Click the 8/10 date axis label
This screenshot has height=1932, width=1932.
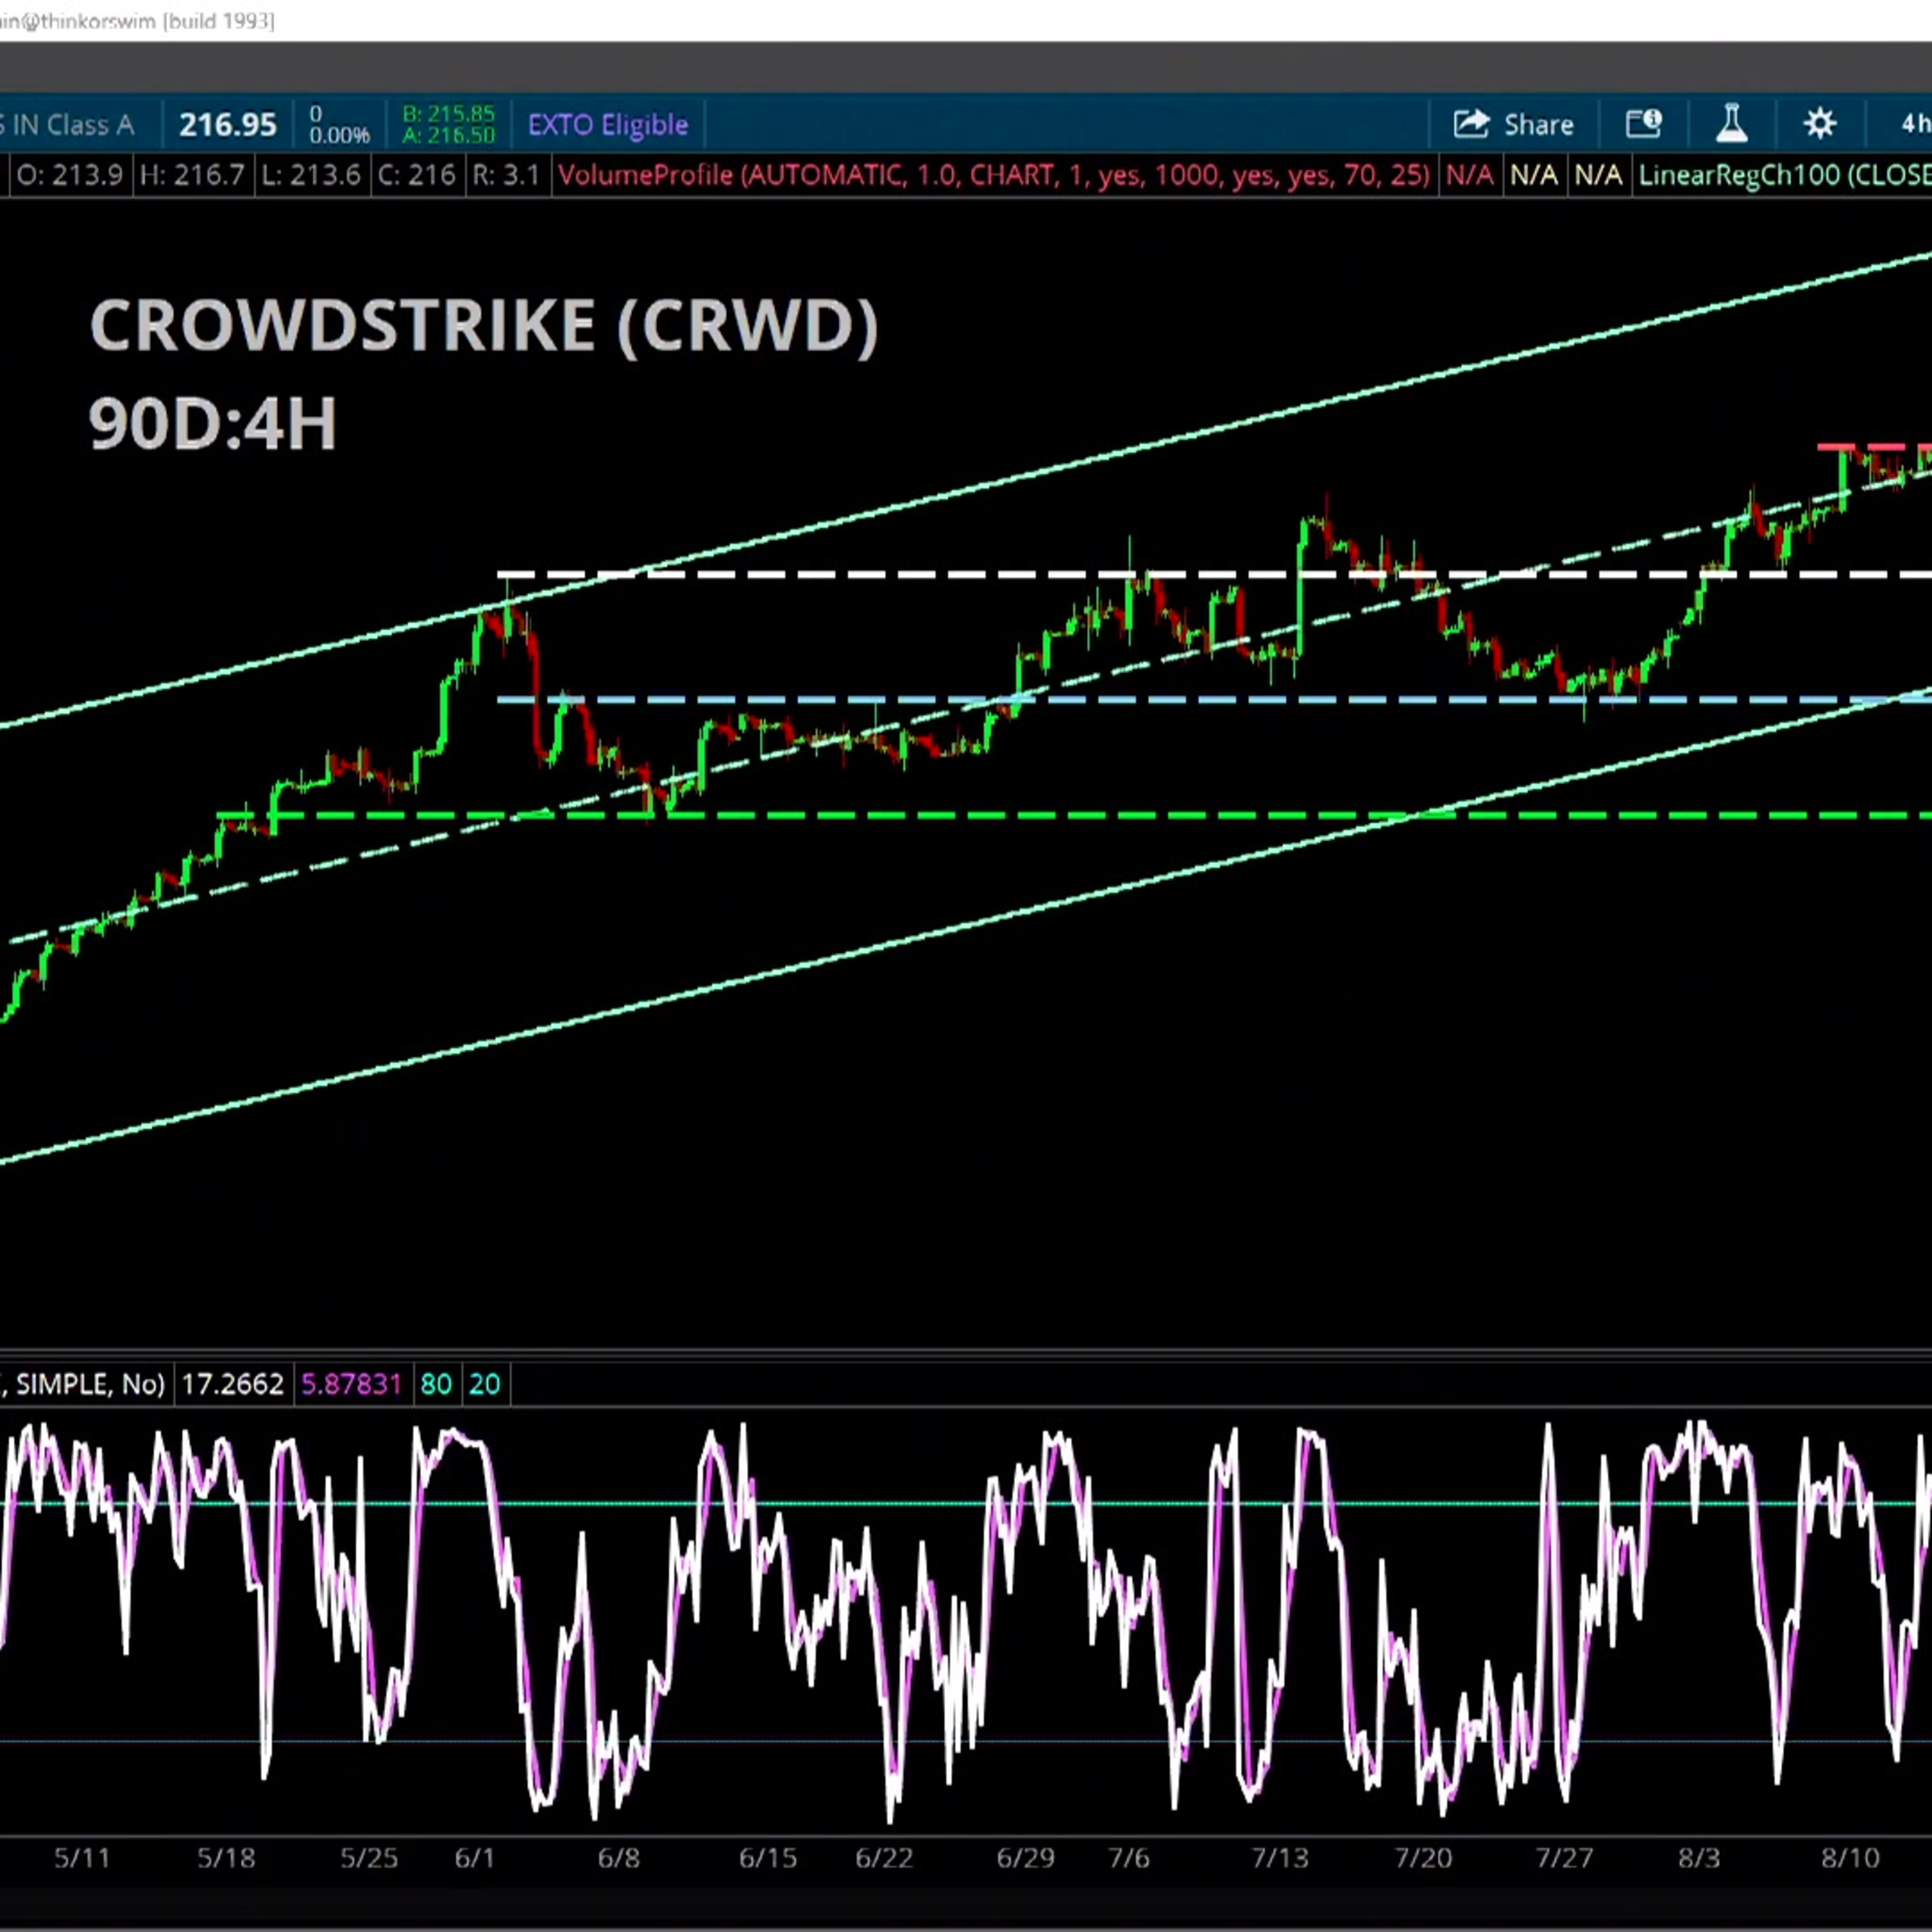pos(1850,1858)
